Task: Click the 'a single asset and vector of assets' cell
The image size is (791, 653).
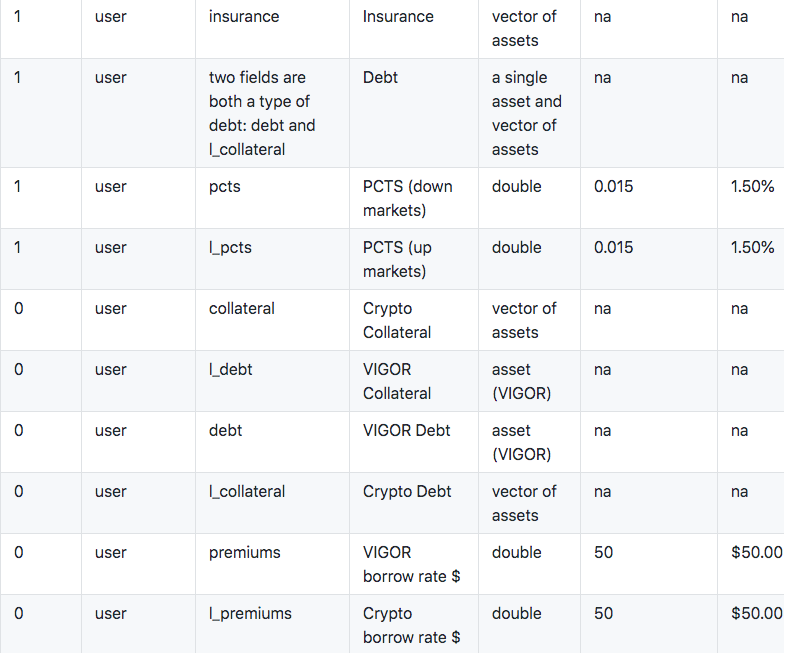Action: (x=527, y=113)
